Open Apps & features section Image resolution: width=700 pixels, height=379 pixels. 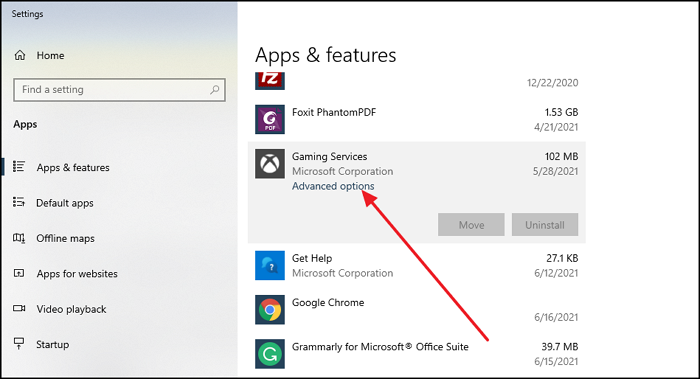(x=73, y=167)
